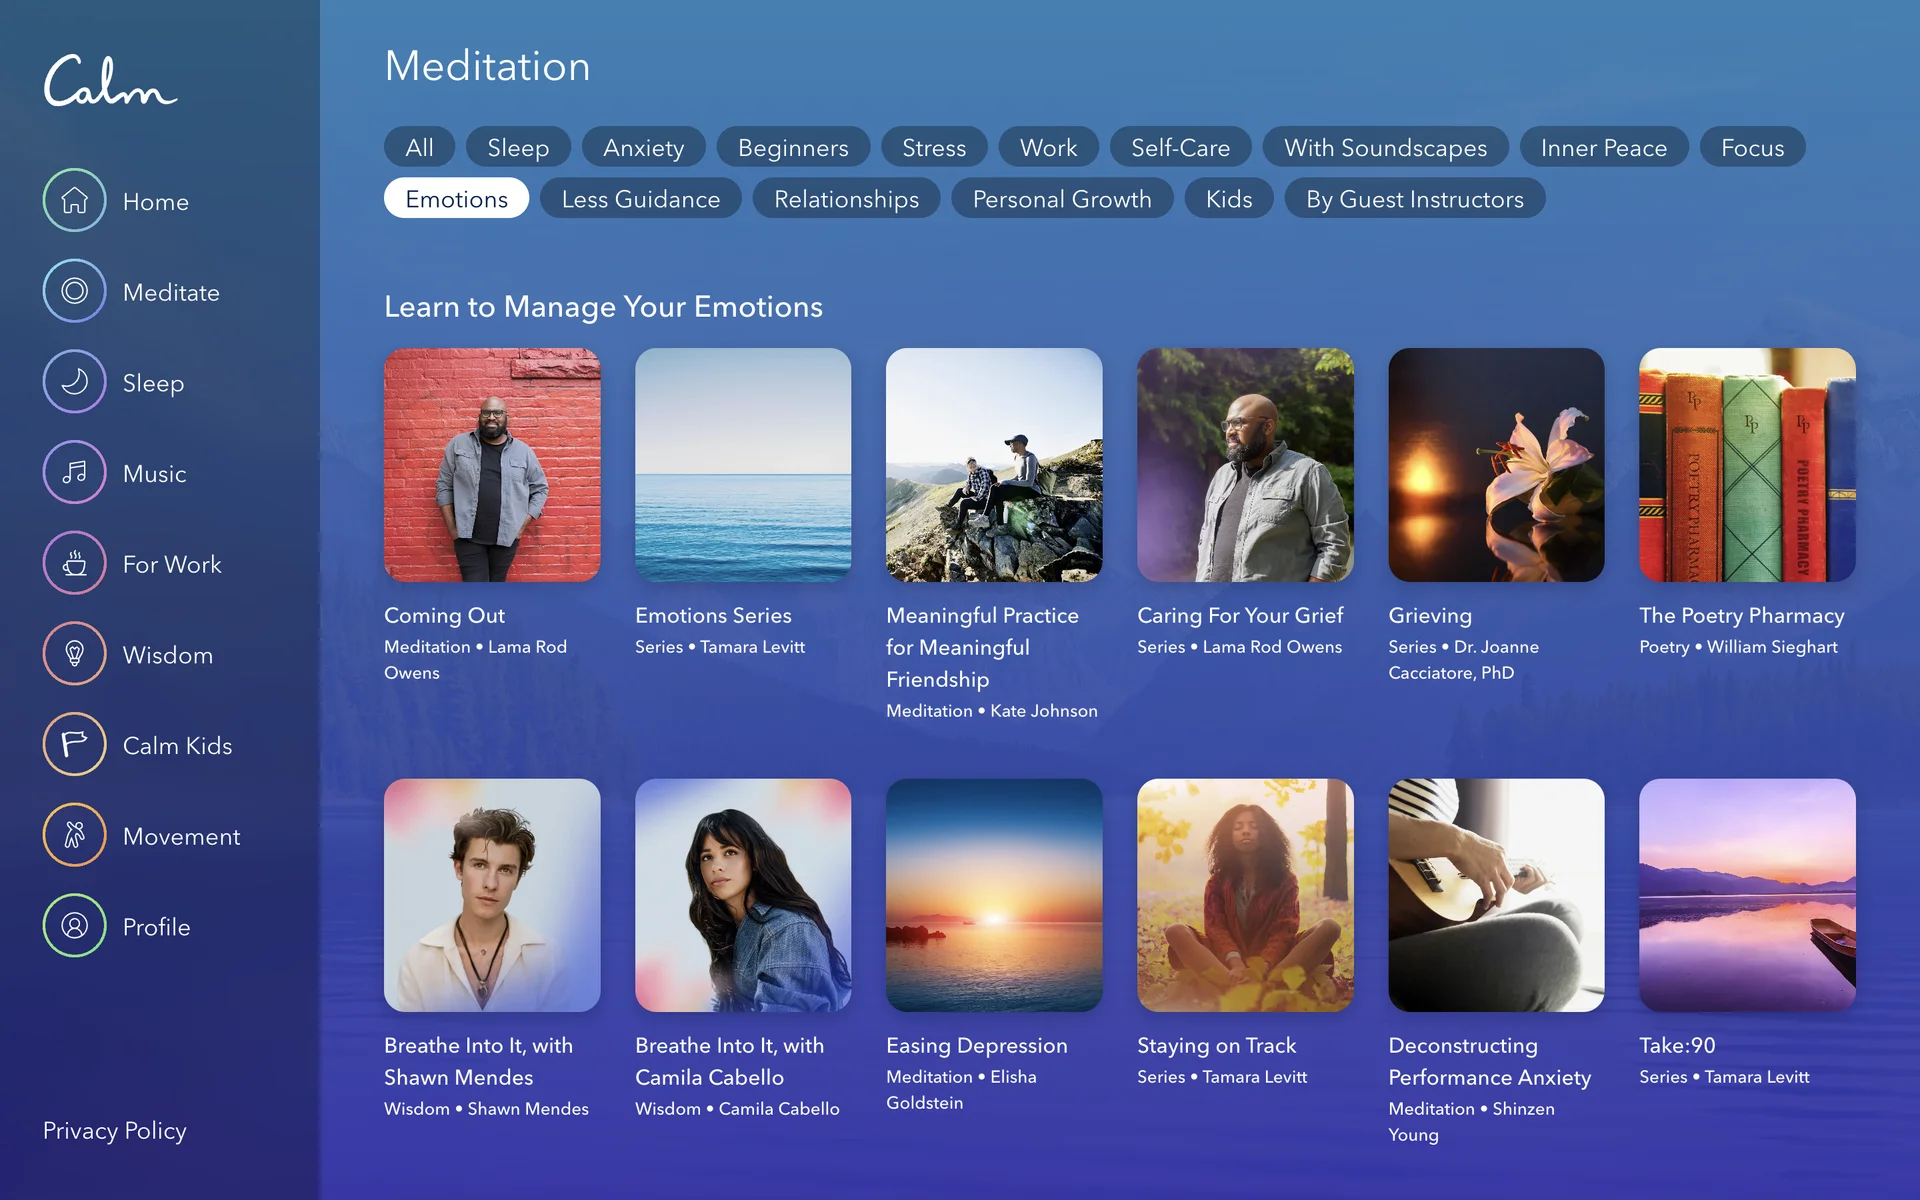The height and width of the screenshot is (1200, 1920).
Task: Open the Profile person icon
Action: tap(74, 926)
